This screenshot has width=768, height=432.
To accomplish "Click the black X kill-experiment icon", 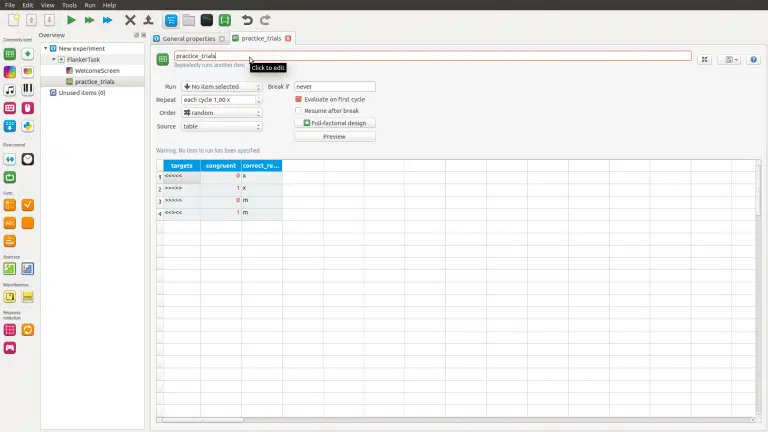I will pyautogui.click(x=130, y=20).
